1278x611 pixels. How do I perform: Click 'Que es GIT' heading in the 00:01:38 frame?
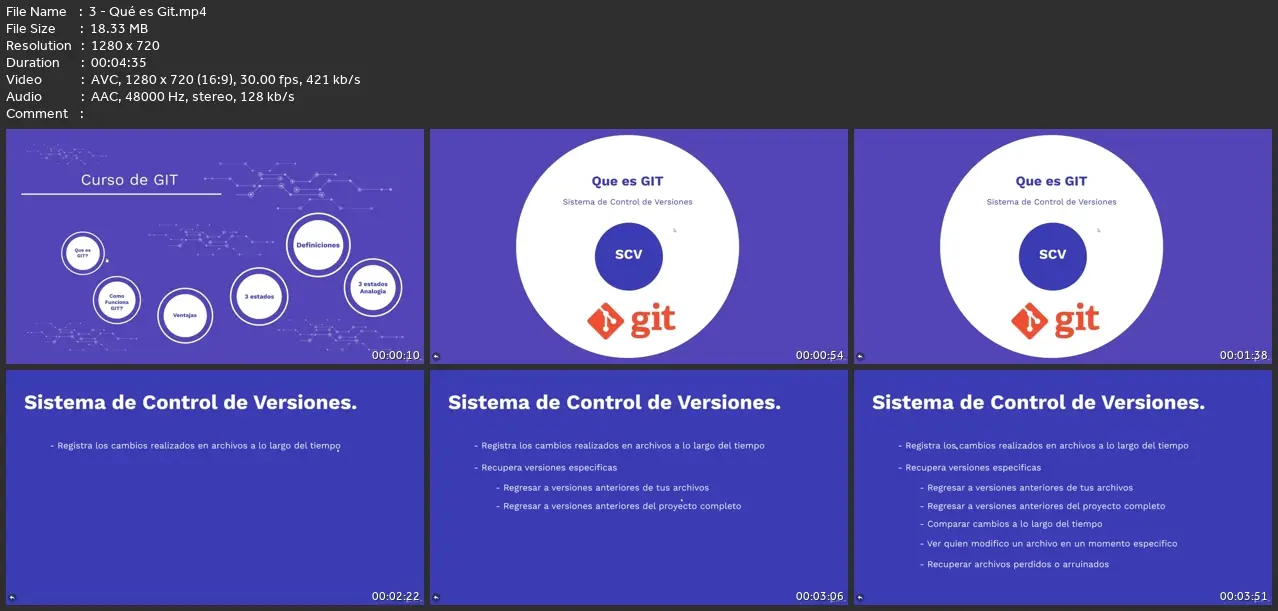tap(1052, 181)
